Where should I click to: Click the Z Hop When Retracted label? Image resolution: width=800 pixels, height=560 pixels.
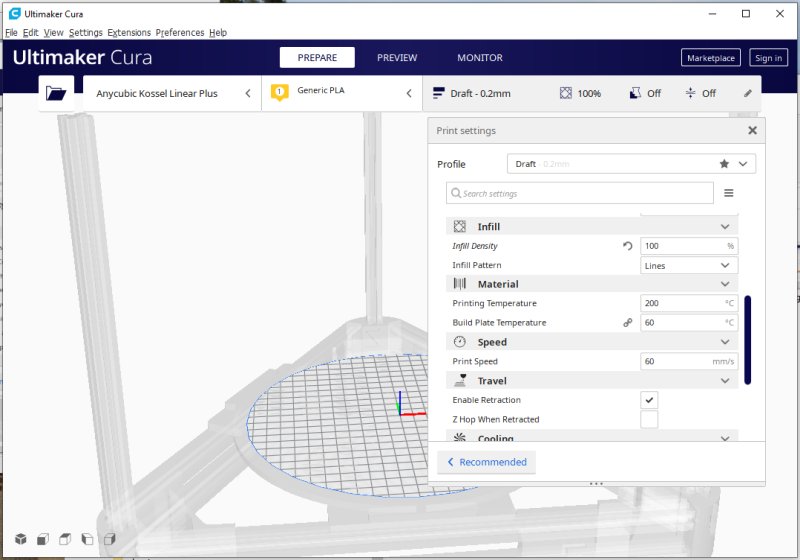(496, 419)
